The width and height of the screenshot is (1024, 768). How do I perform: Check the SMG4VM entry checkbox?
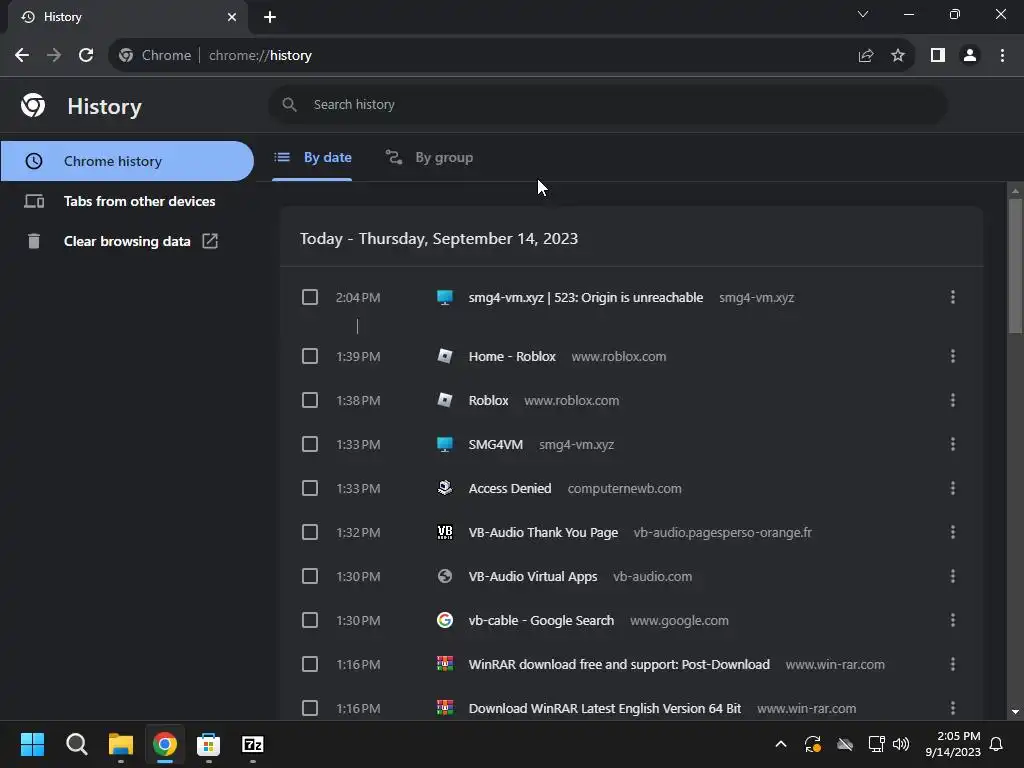[310, 444]
